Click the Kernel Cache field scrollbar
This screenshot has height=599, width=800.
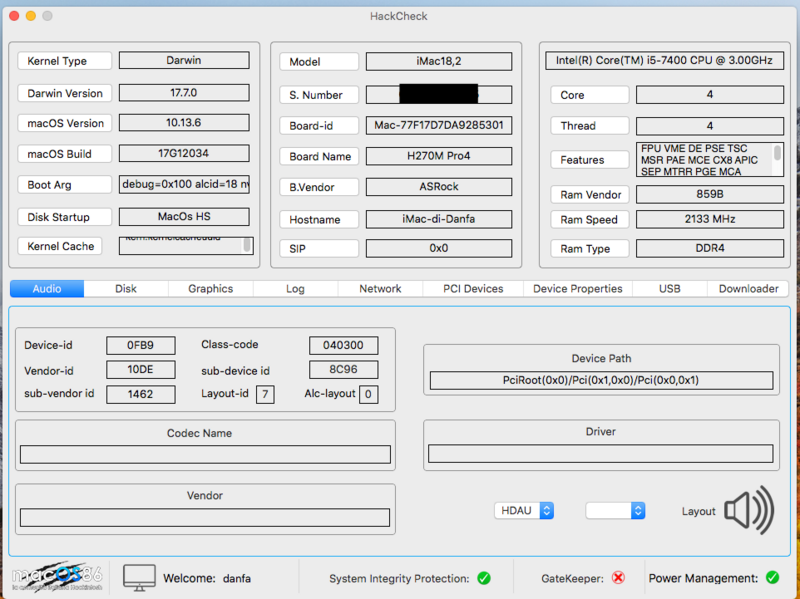(247, 246)
